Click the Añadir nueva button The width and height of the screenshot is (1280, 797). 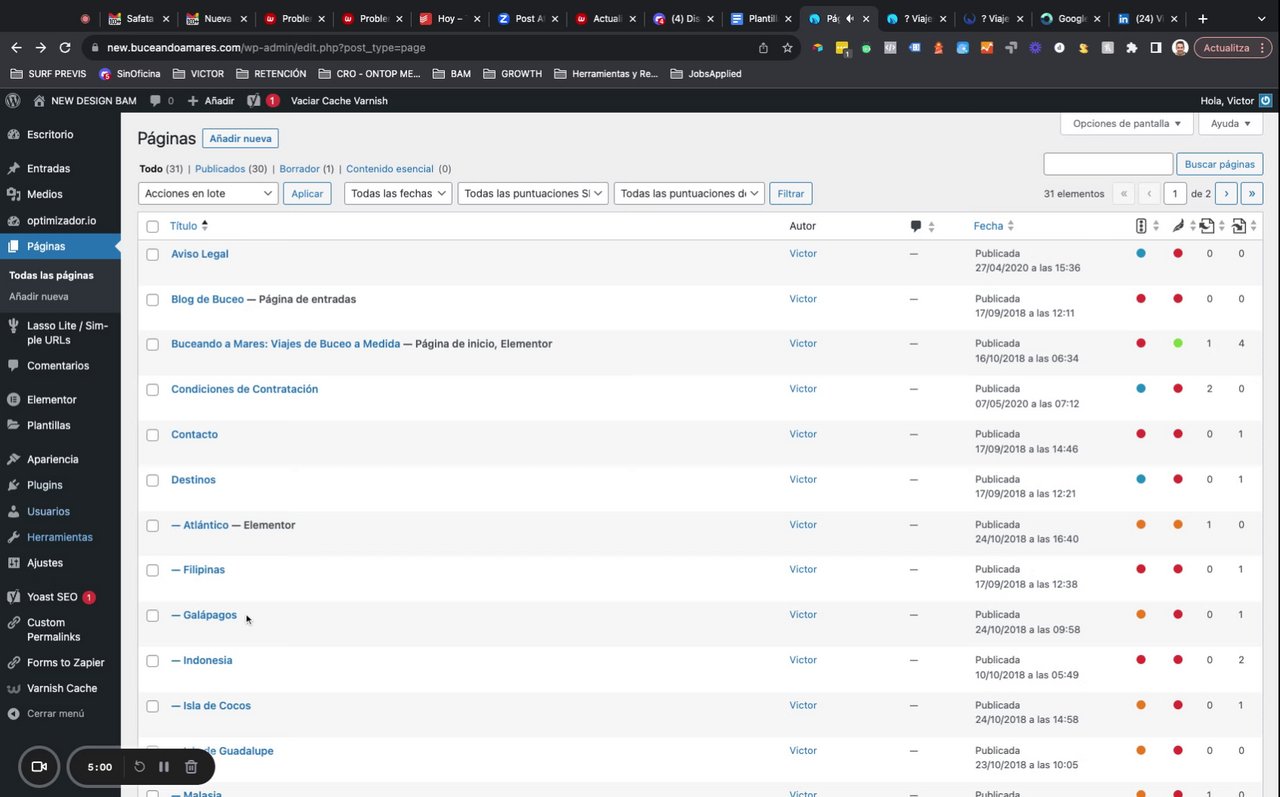click(x=240, y=139)
